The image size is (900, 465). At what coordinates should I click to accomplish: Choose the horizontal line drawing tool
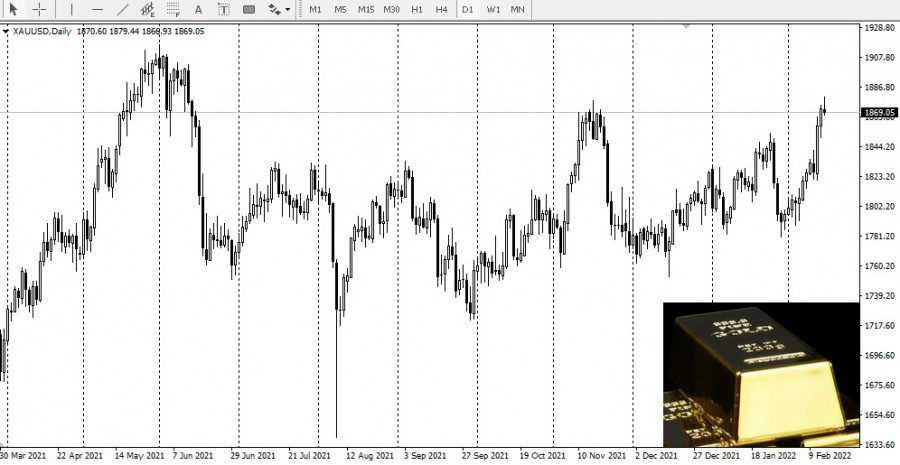(x=98, y=9)
